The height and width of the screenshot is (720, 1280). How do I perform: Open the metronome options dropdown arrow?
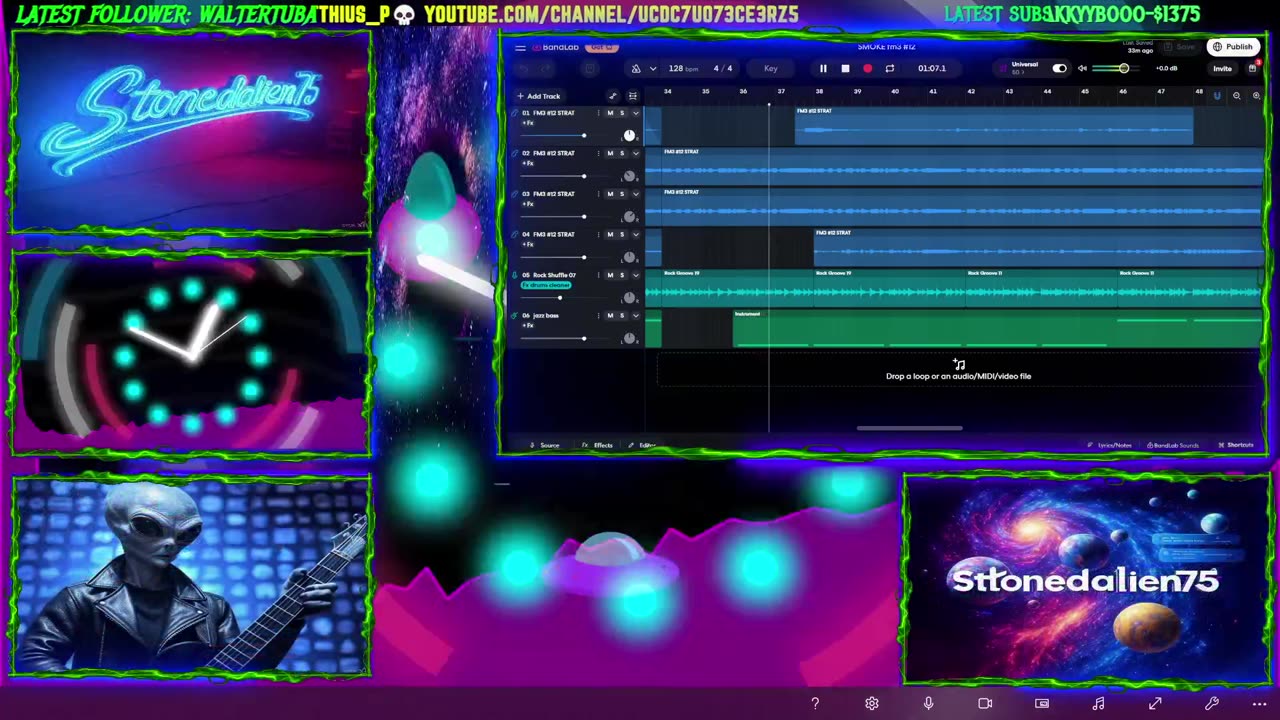[x=653, y=68]
